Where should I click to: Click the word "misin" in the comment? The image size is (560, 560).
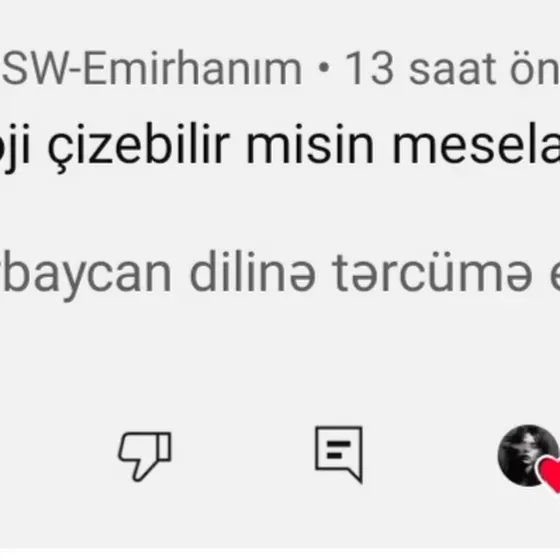point(310,144)
